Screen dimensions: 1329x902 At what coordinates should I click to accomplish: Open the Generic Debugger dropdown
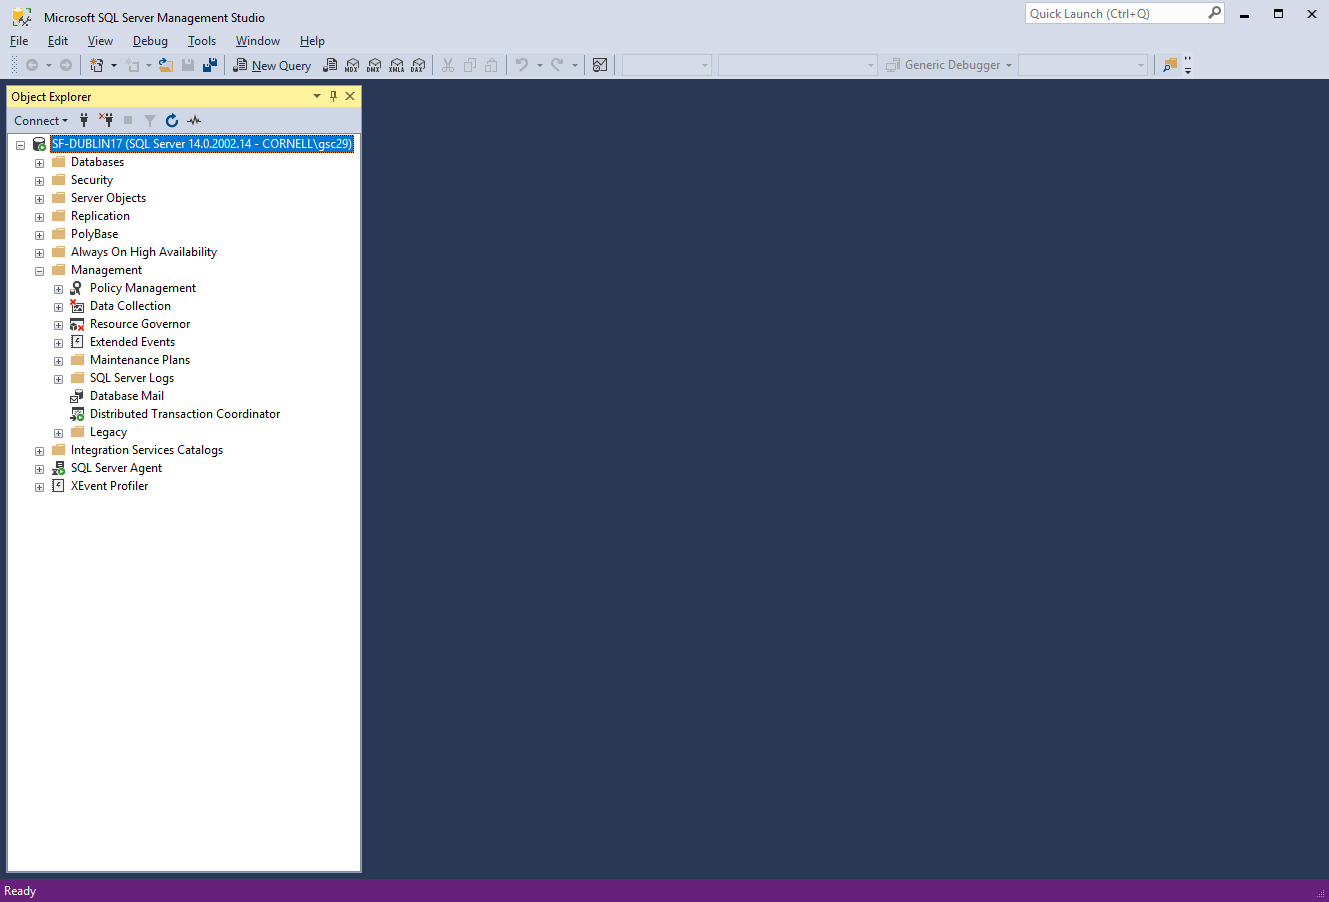(x=1009, y=65)
